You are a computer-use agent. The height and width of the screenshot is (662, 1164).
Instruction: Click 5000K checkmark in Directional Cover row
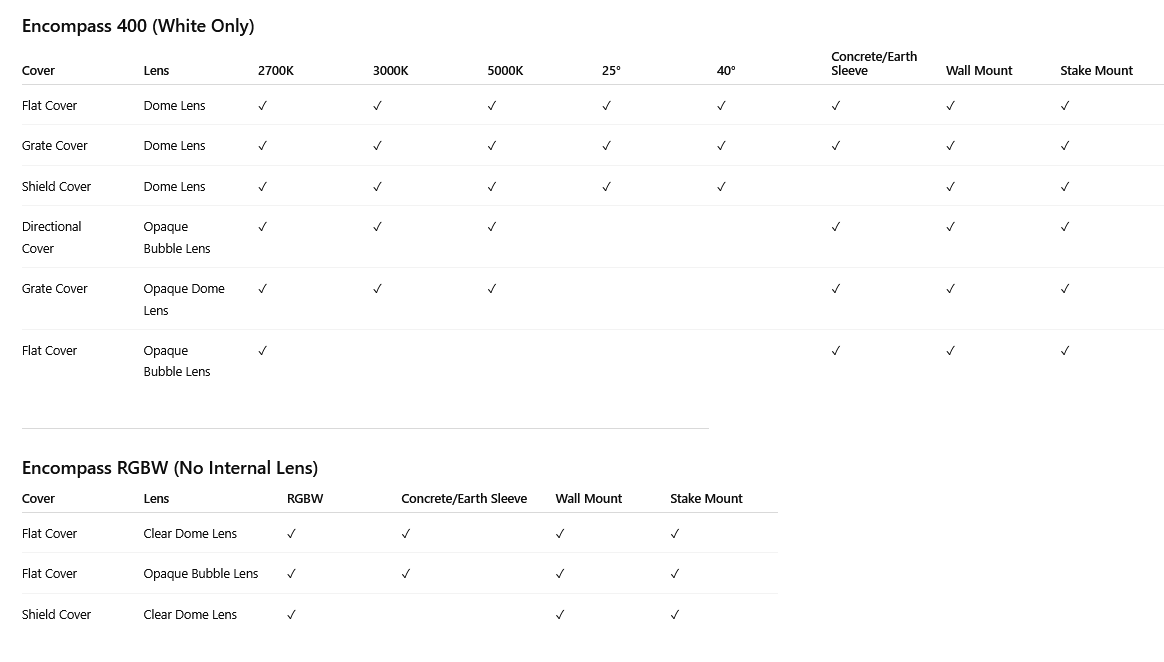coord(492,227)
